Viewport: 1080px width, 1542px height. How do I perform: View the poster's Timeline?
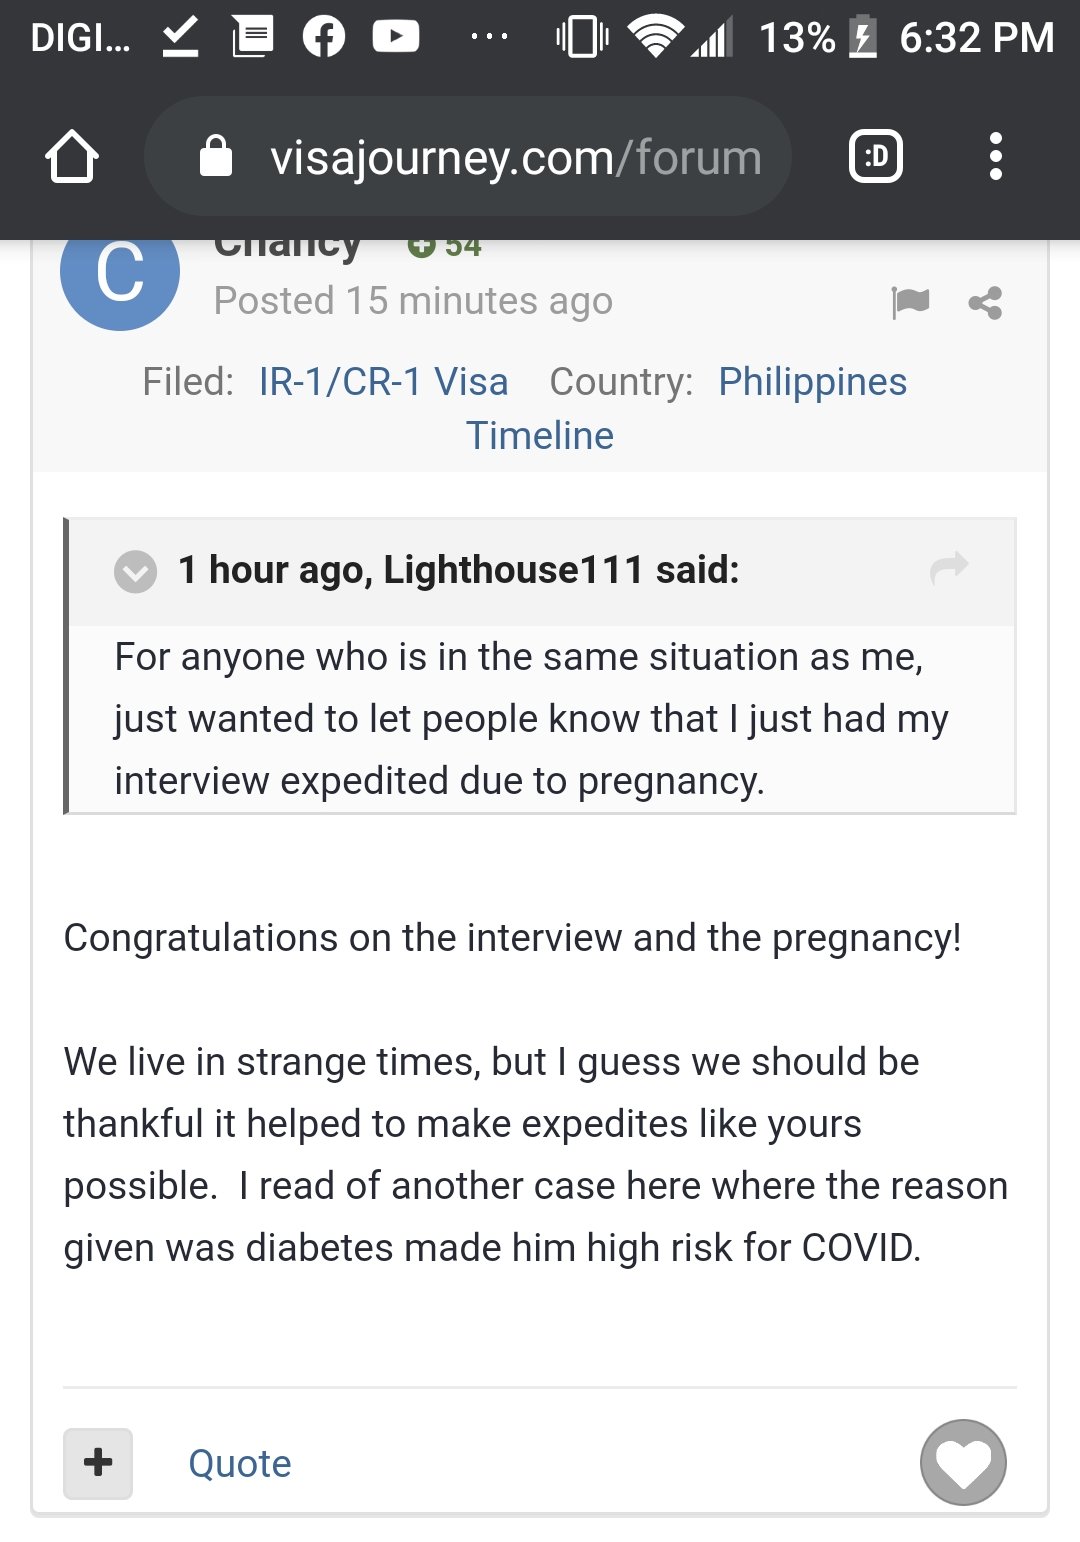[x=540, y=436]
